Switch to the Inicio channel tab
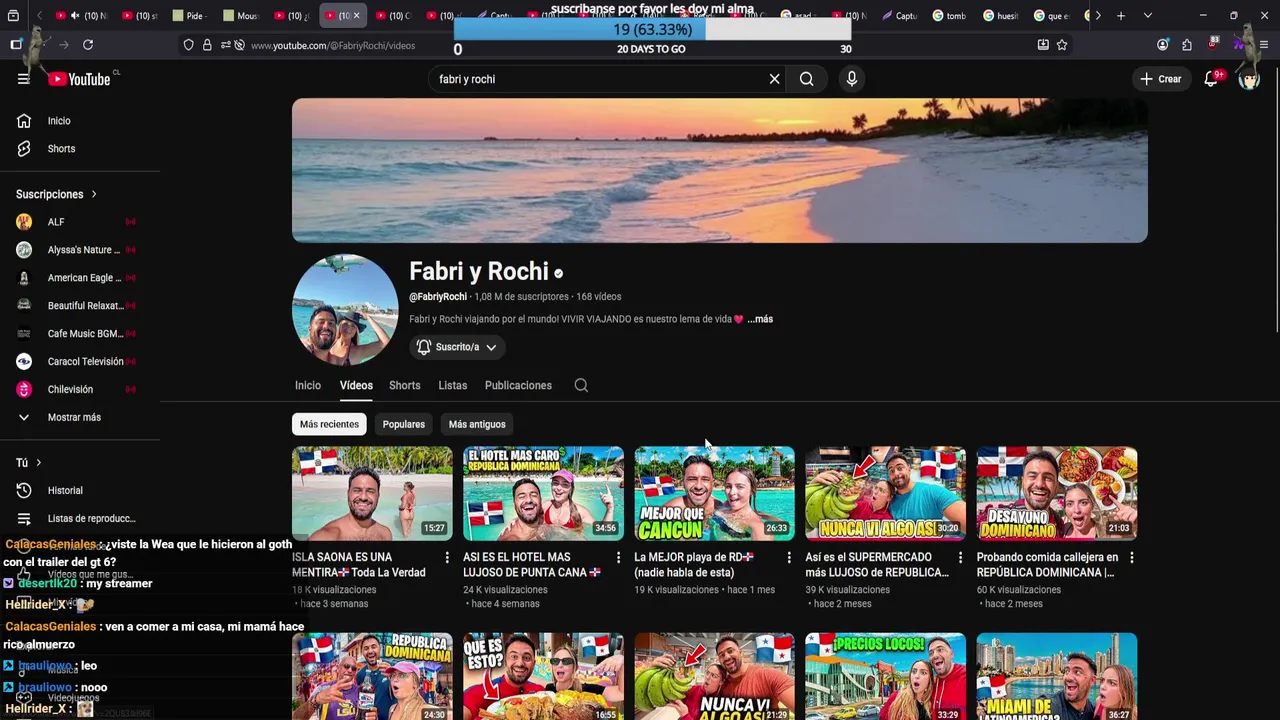Image resolution: width=1280 pixels, height=720 pixels. point(308,385)
